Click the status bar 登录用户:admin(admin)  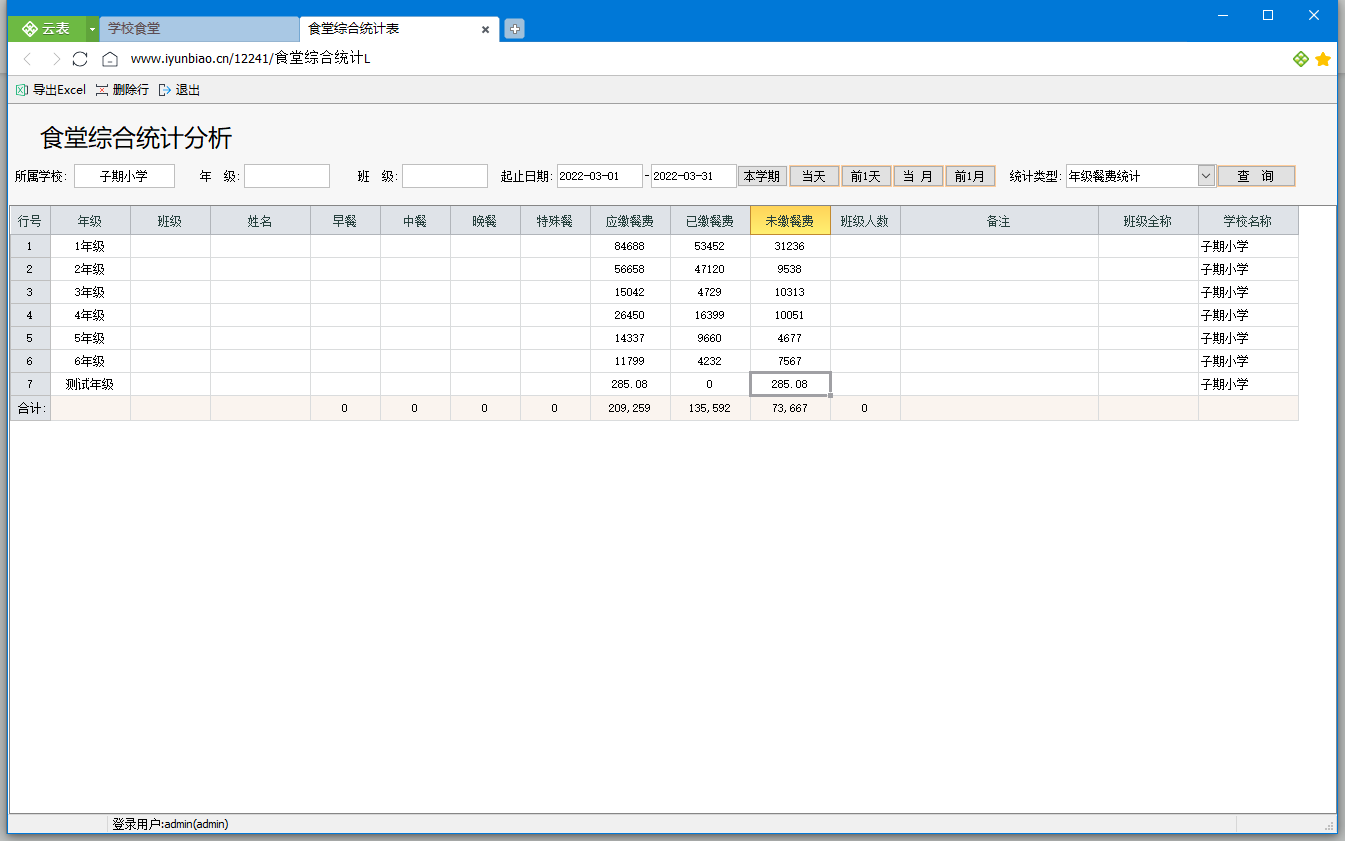170,824
